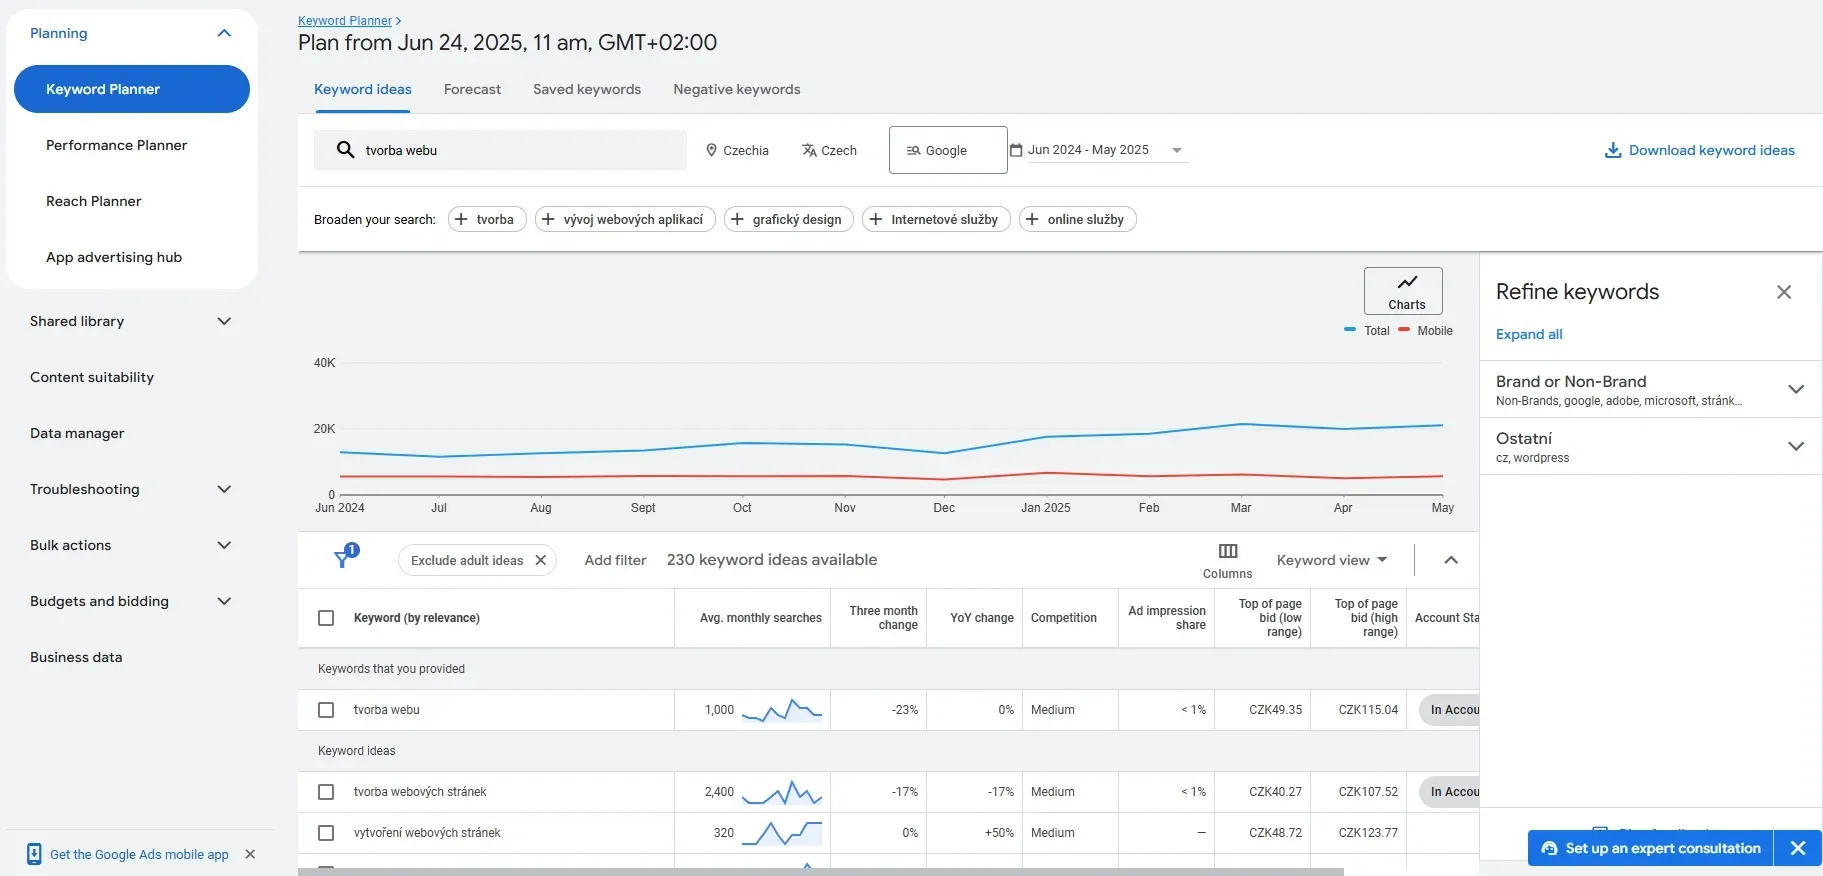Expand the Troubleshooting section
Viewport: 1823px width, 876px height.
pos(224,489)
